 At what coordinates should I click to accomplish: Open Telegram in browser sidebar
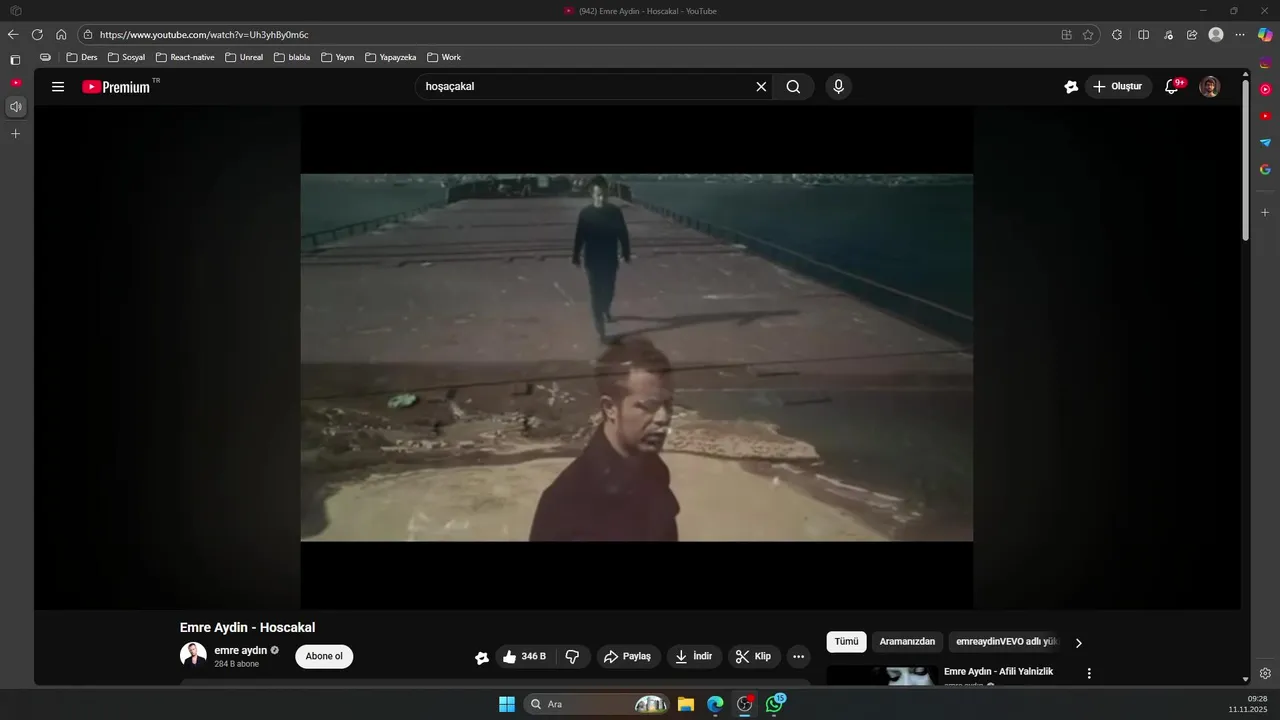tap(1265, 143)
